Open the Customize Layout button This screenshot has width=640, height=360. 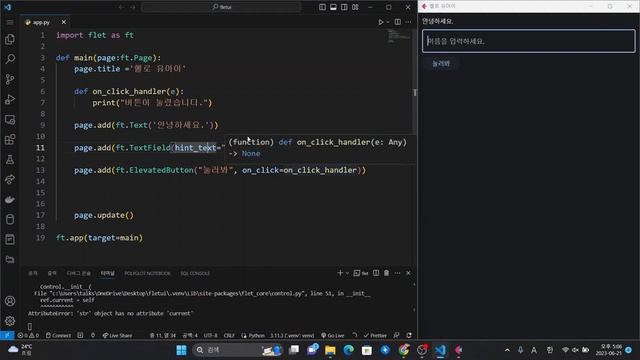[355, 7]
